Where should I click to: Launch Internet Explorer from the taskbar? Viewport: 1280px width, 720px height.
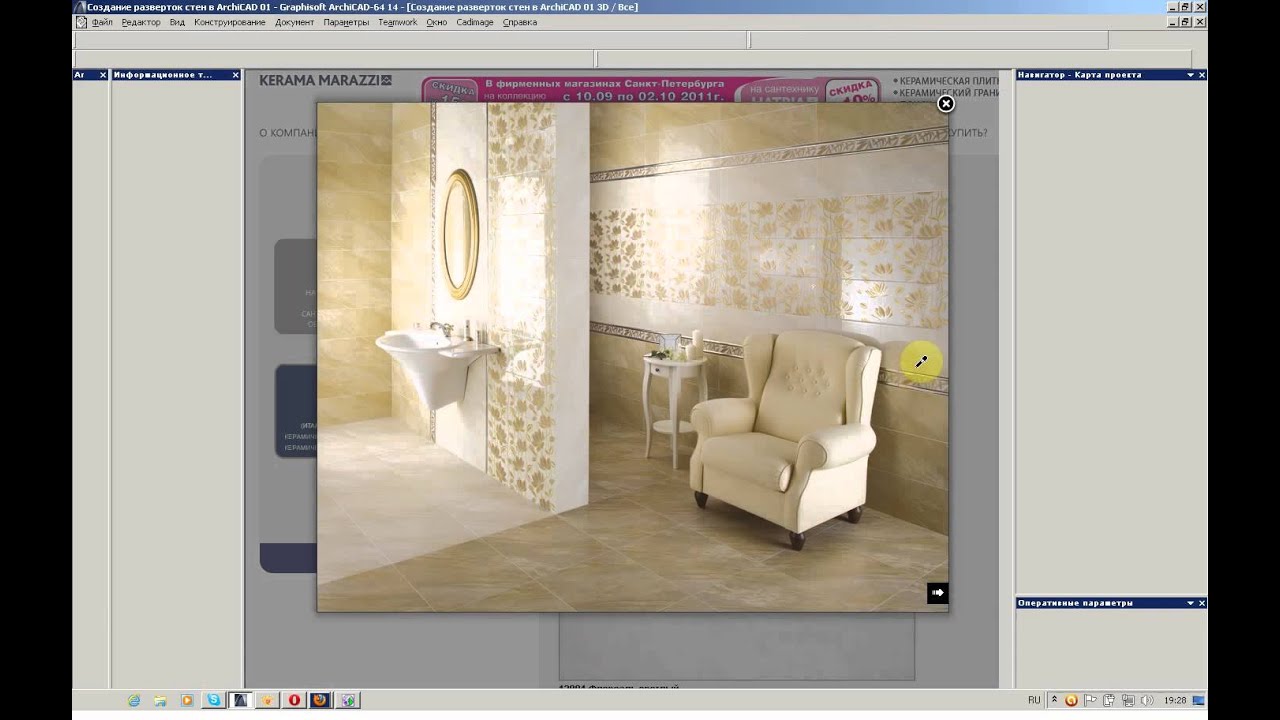134,700
